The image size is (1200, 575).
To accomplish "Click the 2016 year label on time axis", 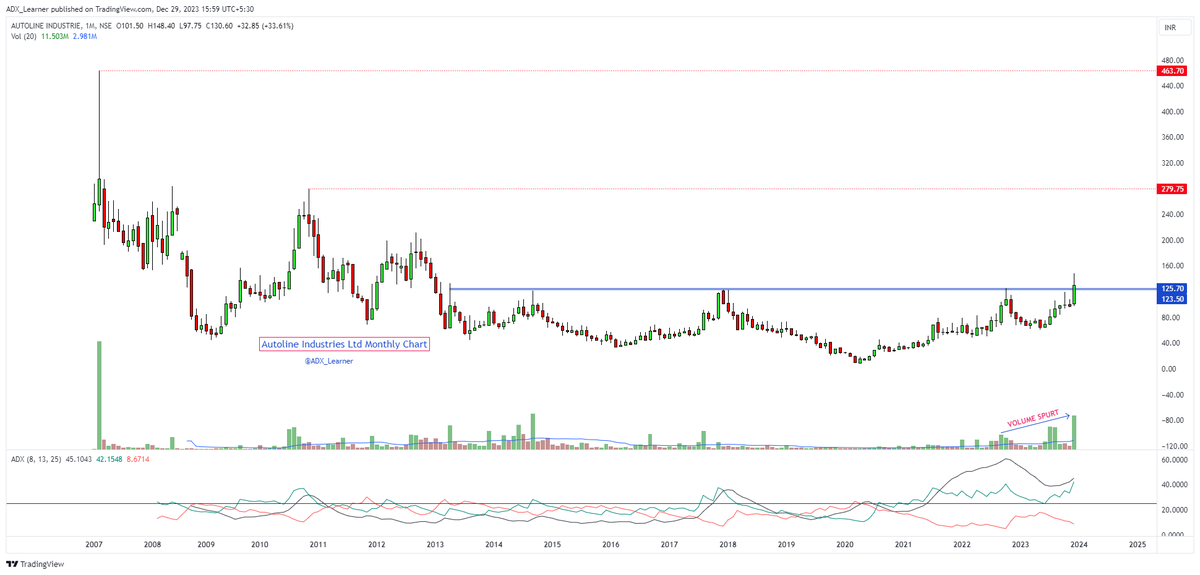I will point(611,545).
